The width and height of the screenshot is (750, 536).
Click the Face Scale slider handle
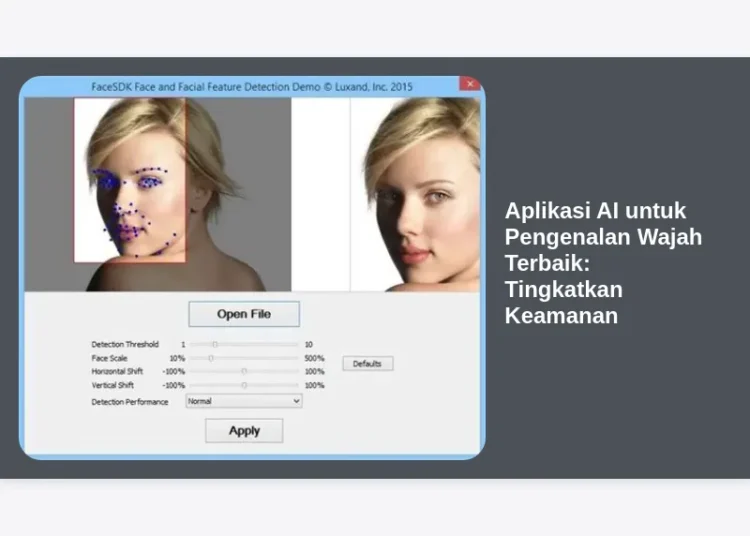210,357
